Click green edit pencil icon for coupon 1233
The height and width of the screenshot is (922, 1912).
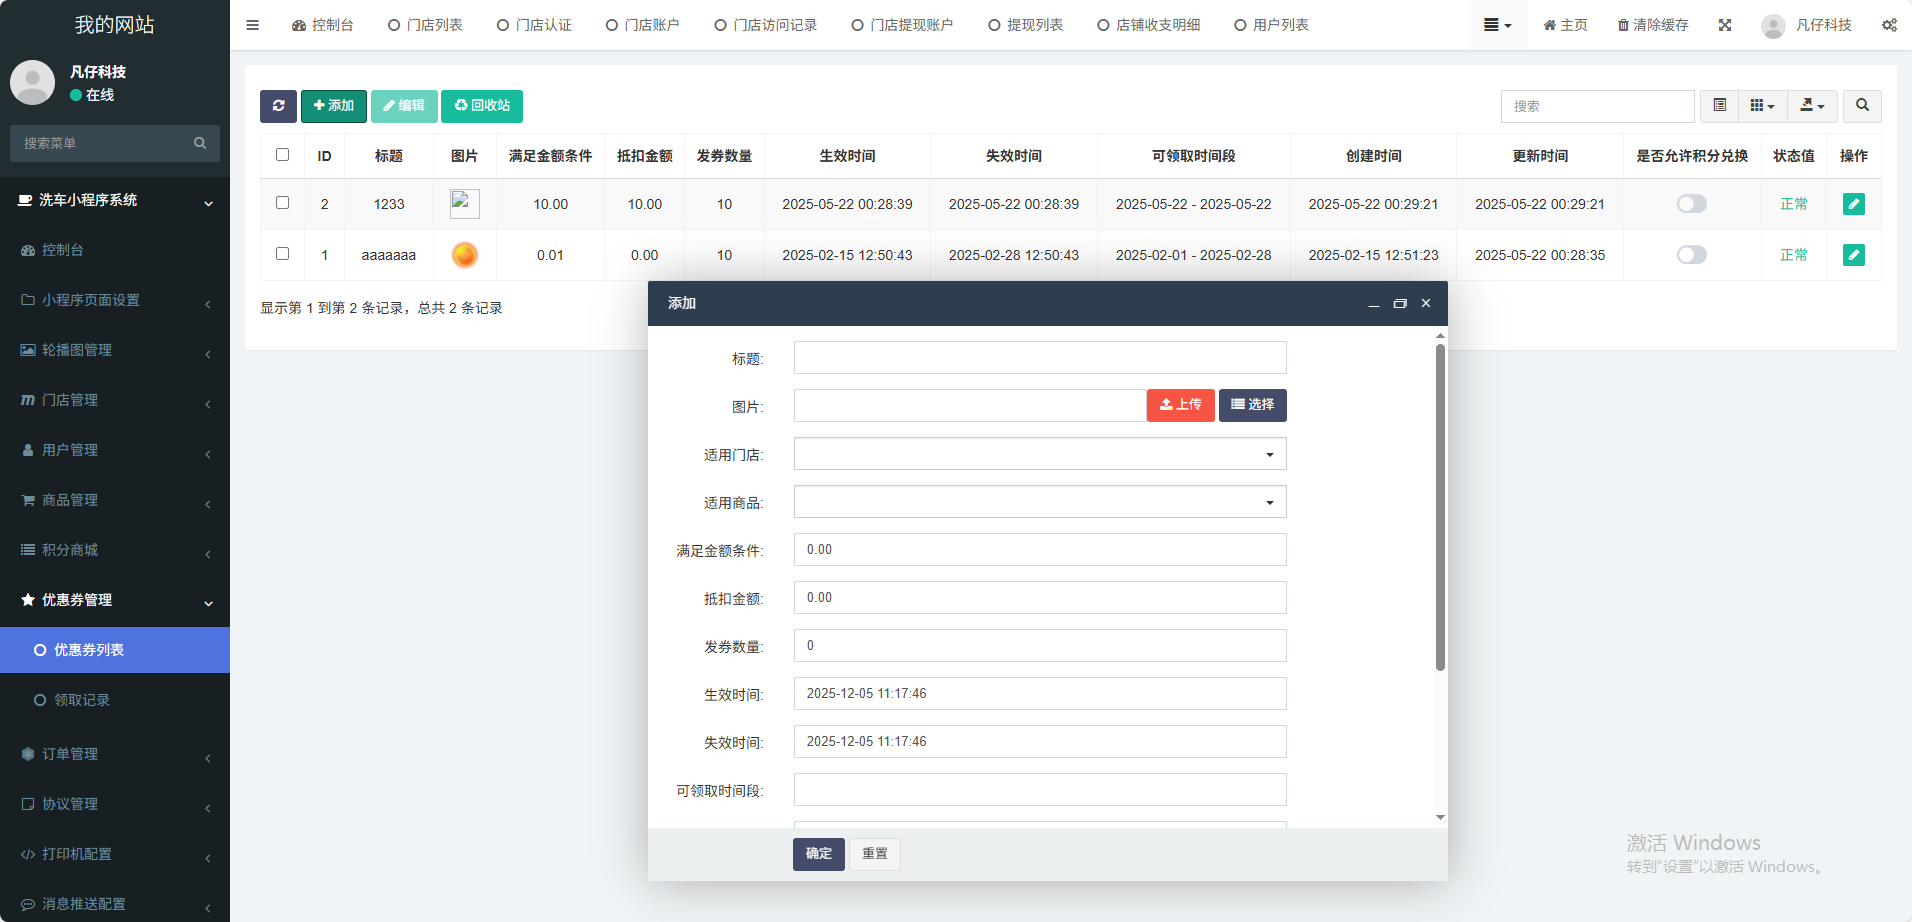1853,204
